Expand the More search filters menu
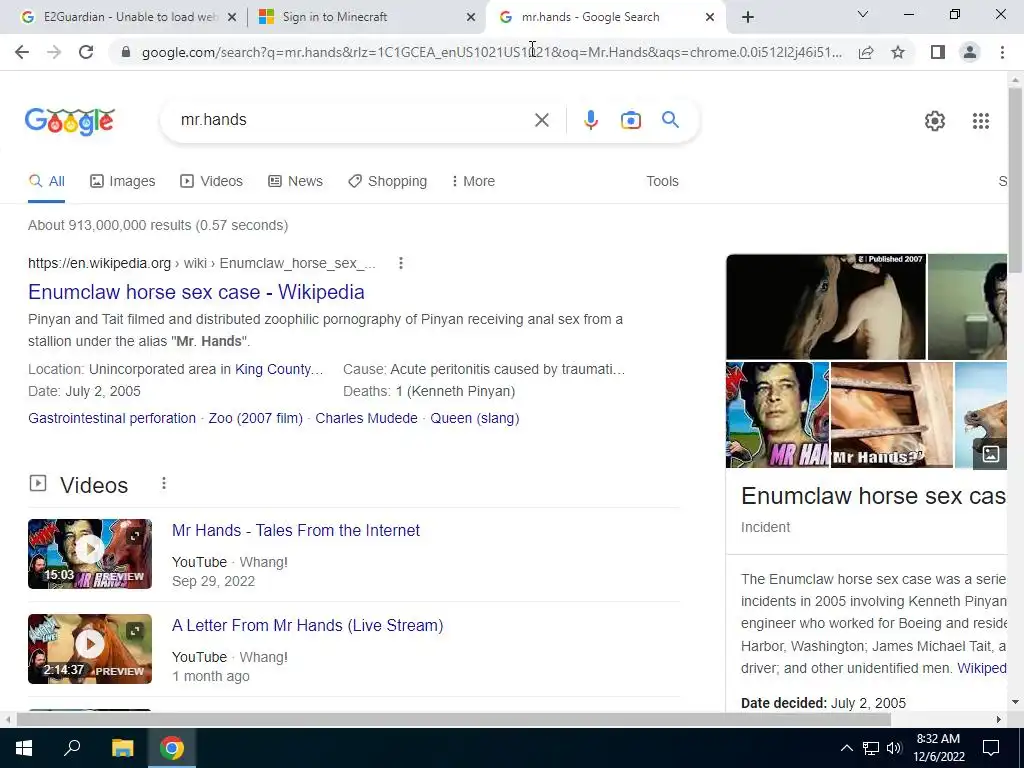This screenshot has width=1024, height=768. coord(473,182)
